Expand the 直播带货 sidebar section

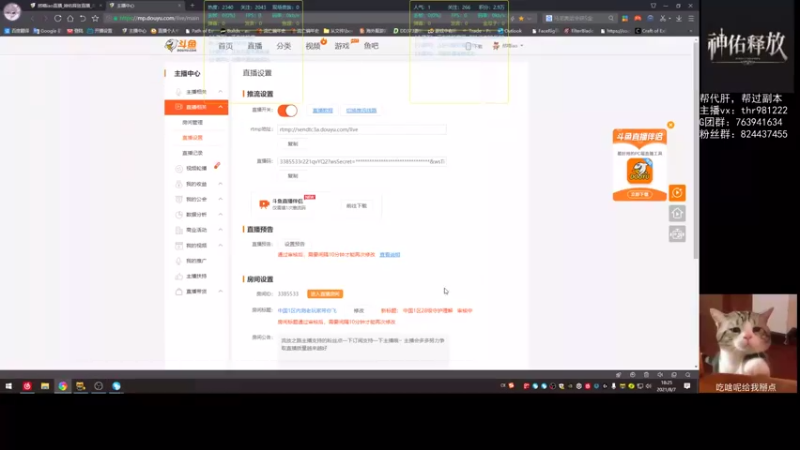(x=220, y=291)
